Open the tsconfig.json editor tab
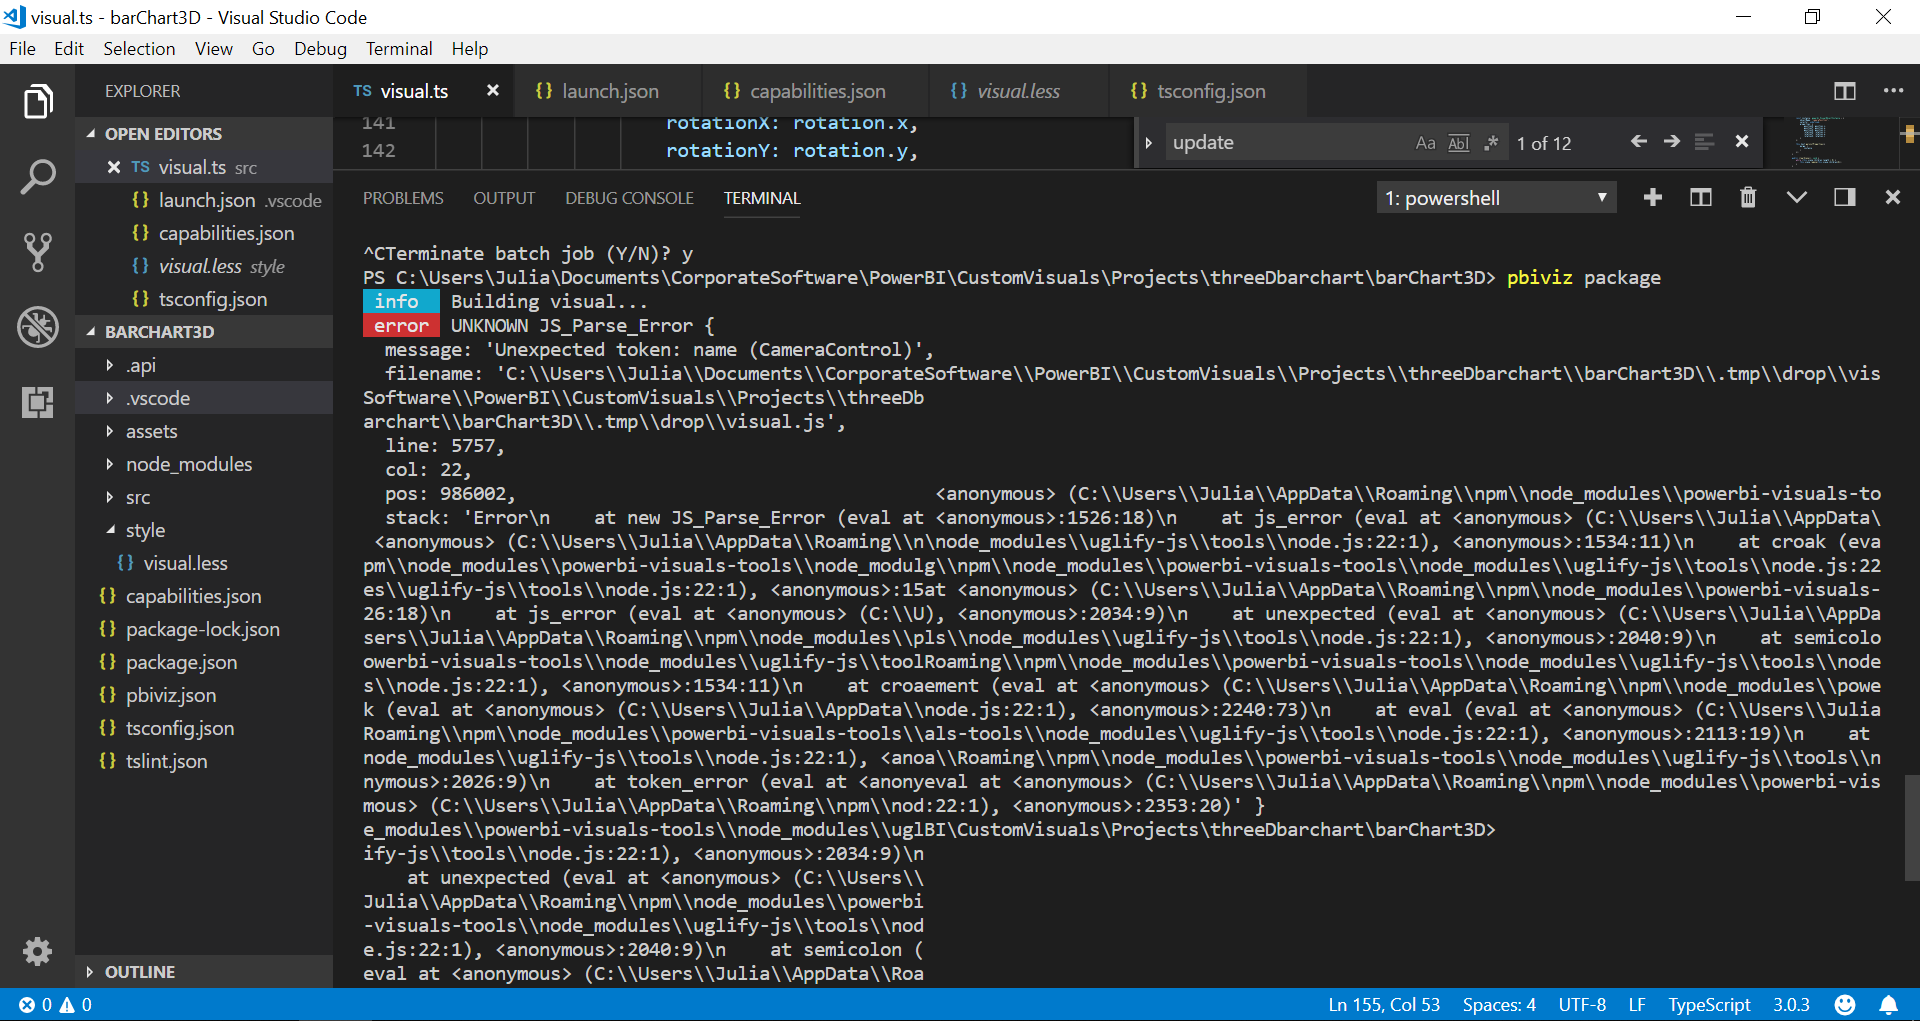The width and height of the screenshot is (1920, 1021). [1209, 91]
